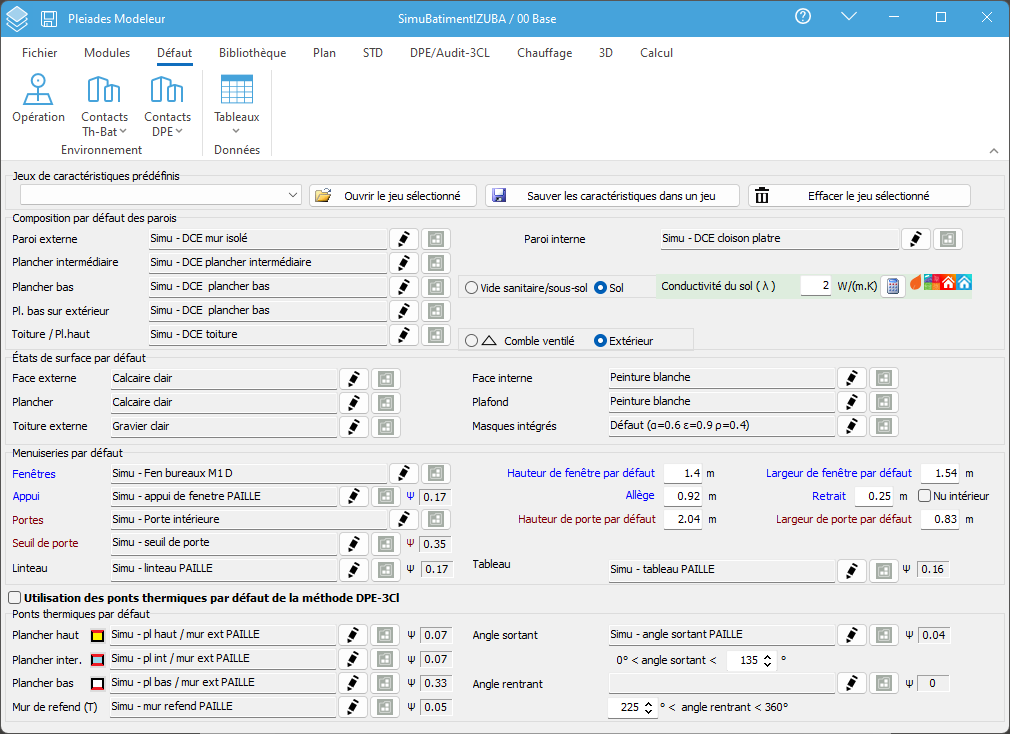Viewport: 1010px width, 734px height.
Task: Select Comble ventilé radio option
Action: pyautogui.click(x=472, y=341)
